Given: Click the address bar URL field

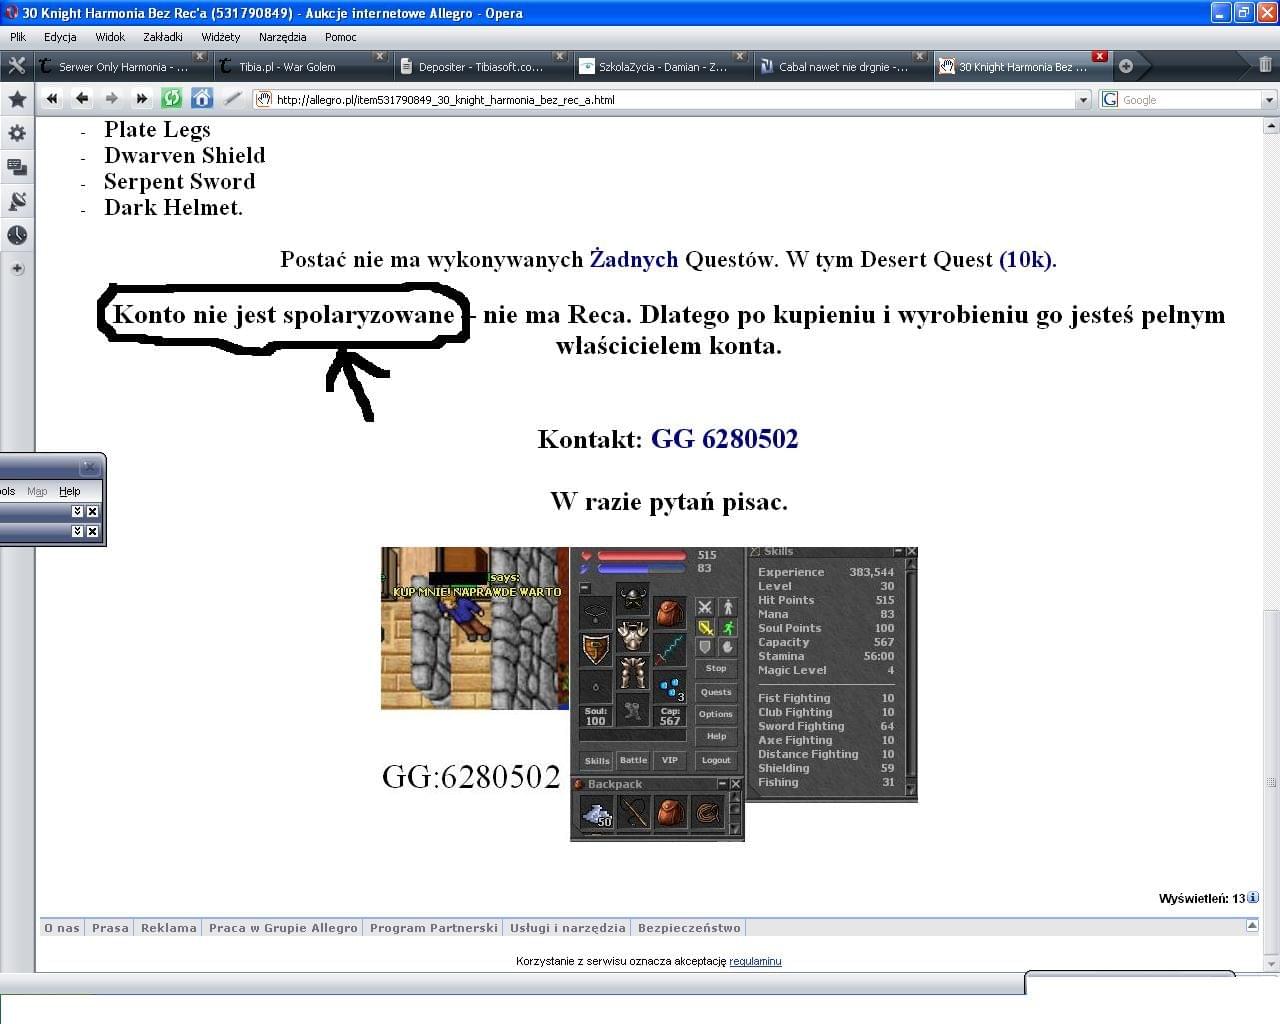Looking at the screenshot, I should [x=672, y=99].
